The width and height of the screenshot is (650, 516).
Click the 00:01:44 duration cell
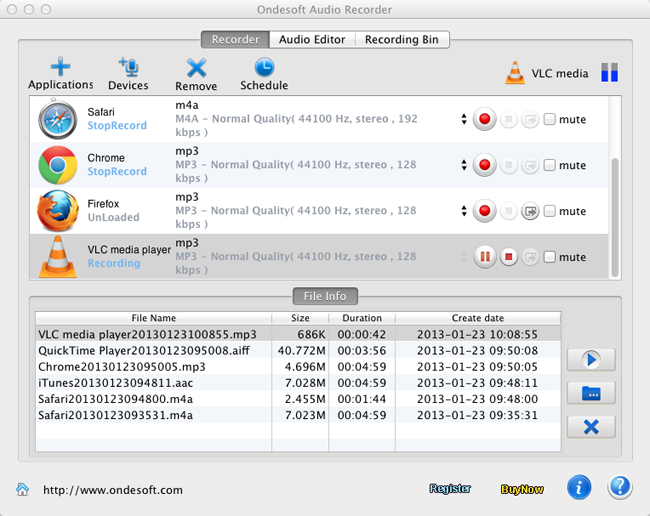(362, 399)
